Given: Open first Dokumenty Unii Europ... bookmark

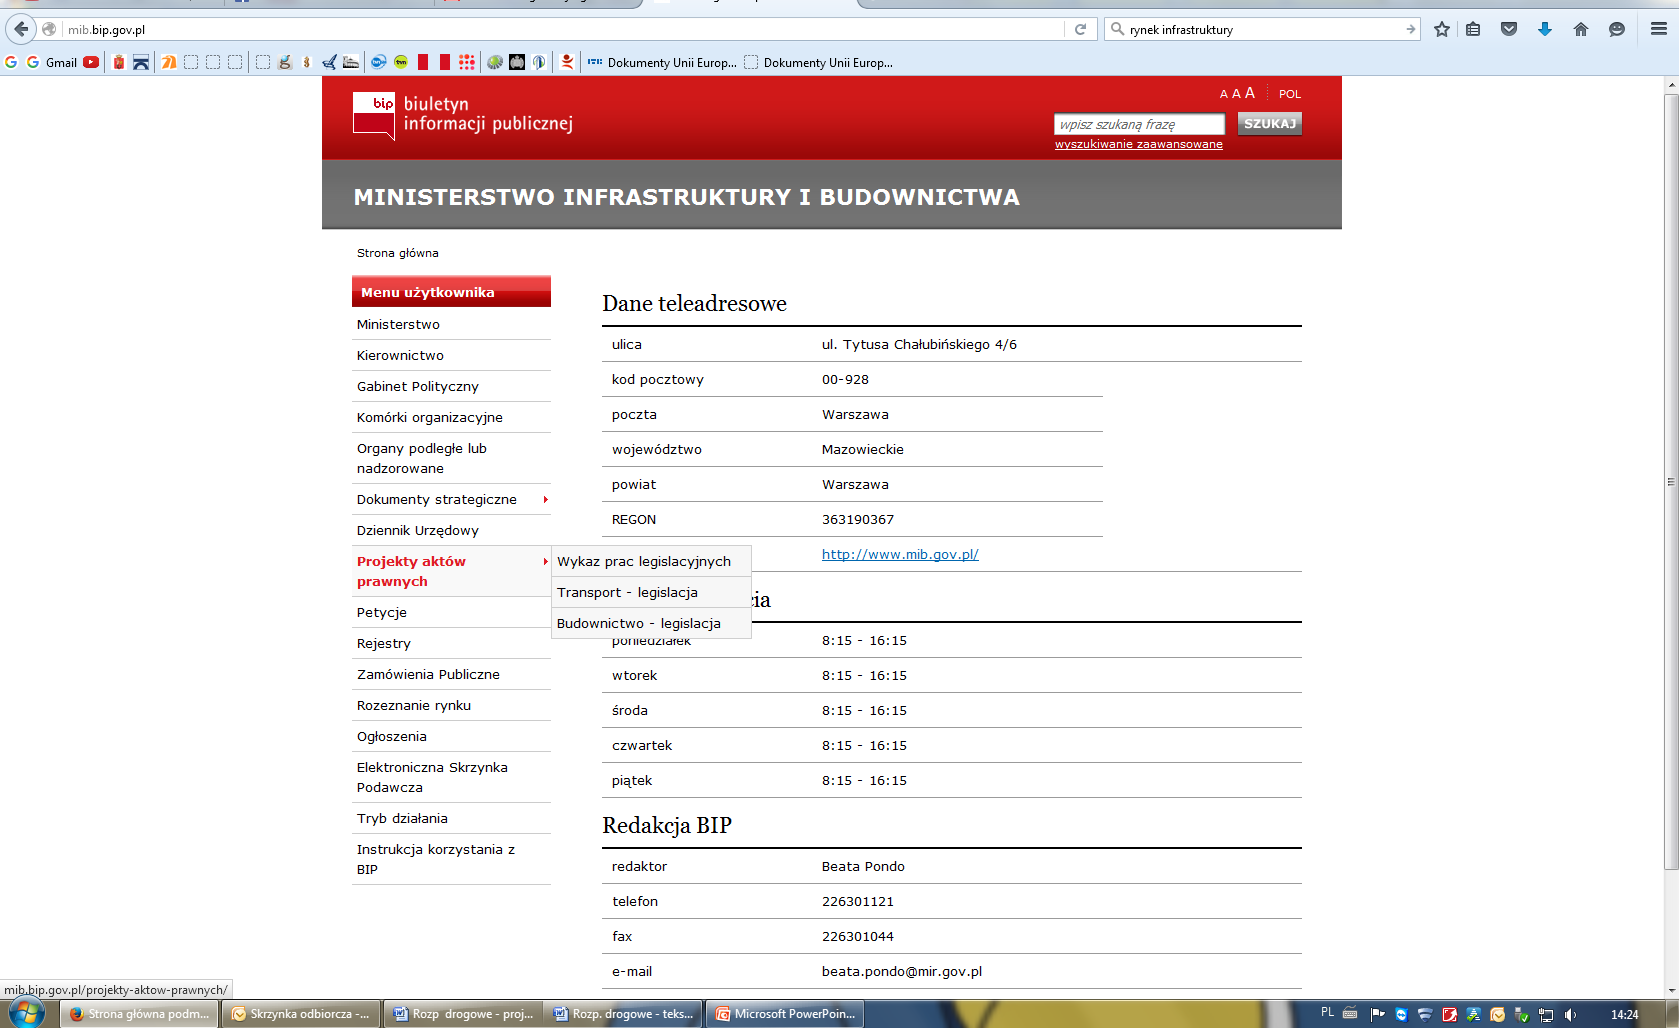Looking at the screenshot, I should (662, 62).
